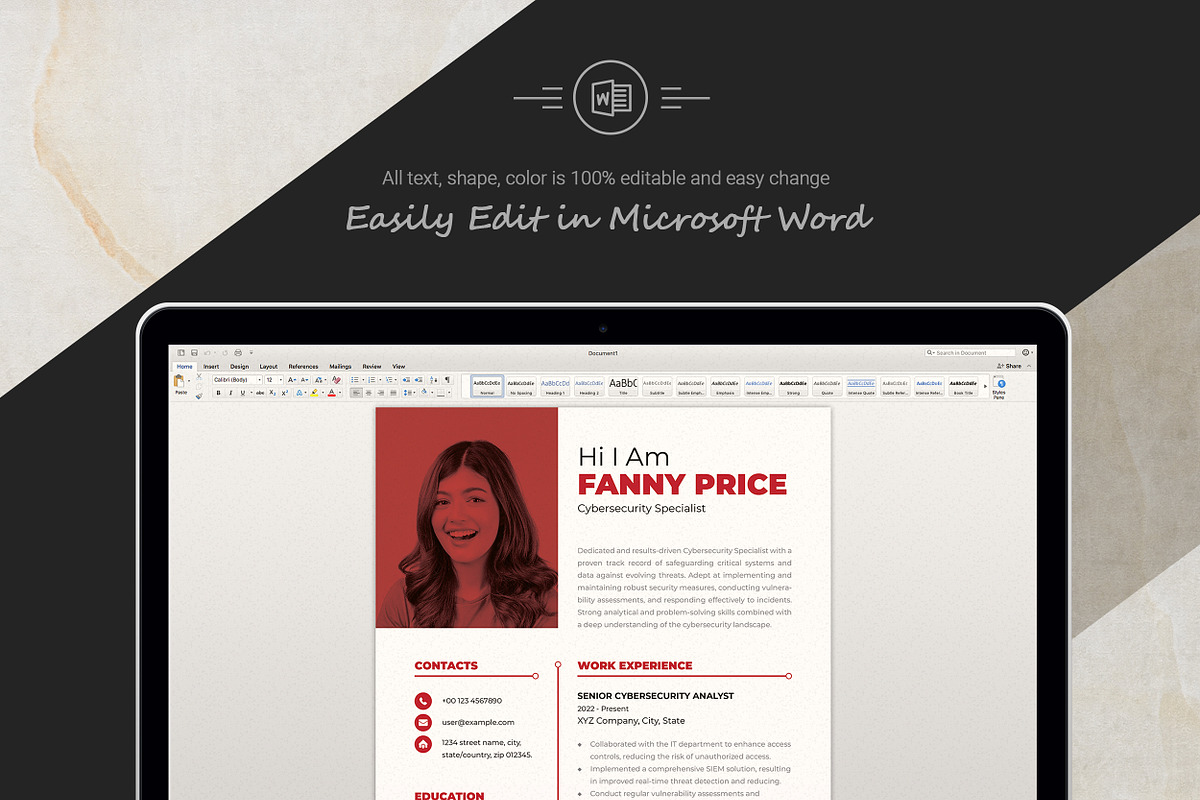Image resolution: width=1200 pixels, height=800 pixels.
Task: Click the Sort A-Z icon
Action: coord(434,380)
